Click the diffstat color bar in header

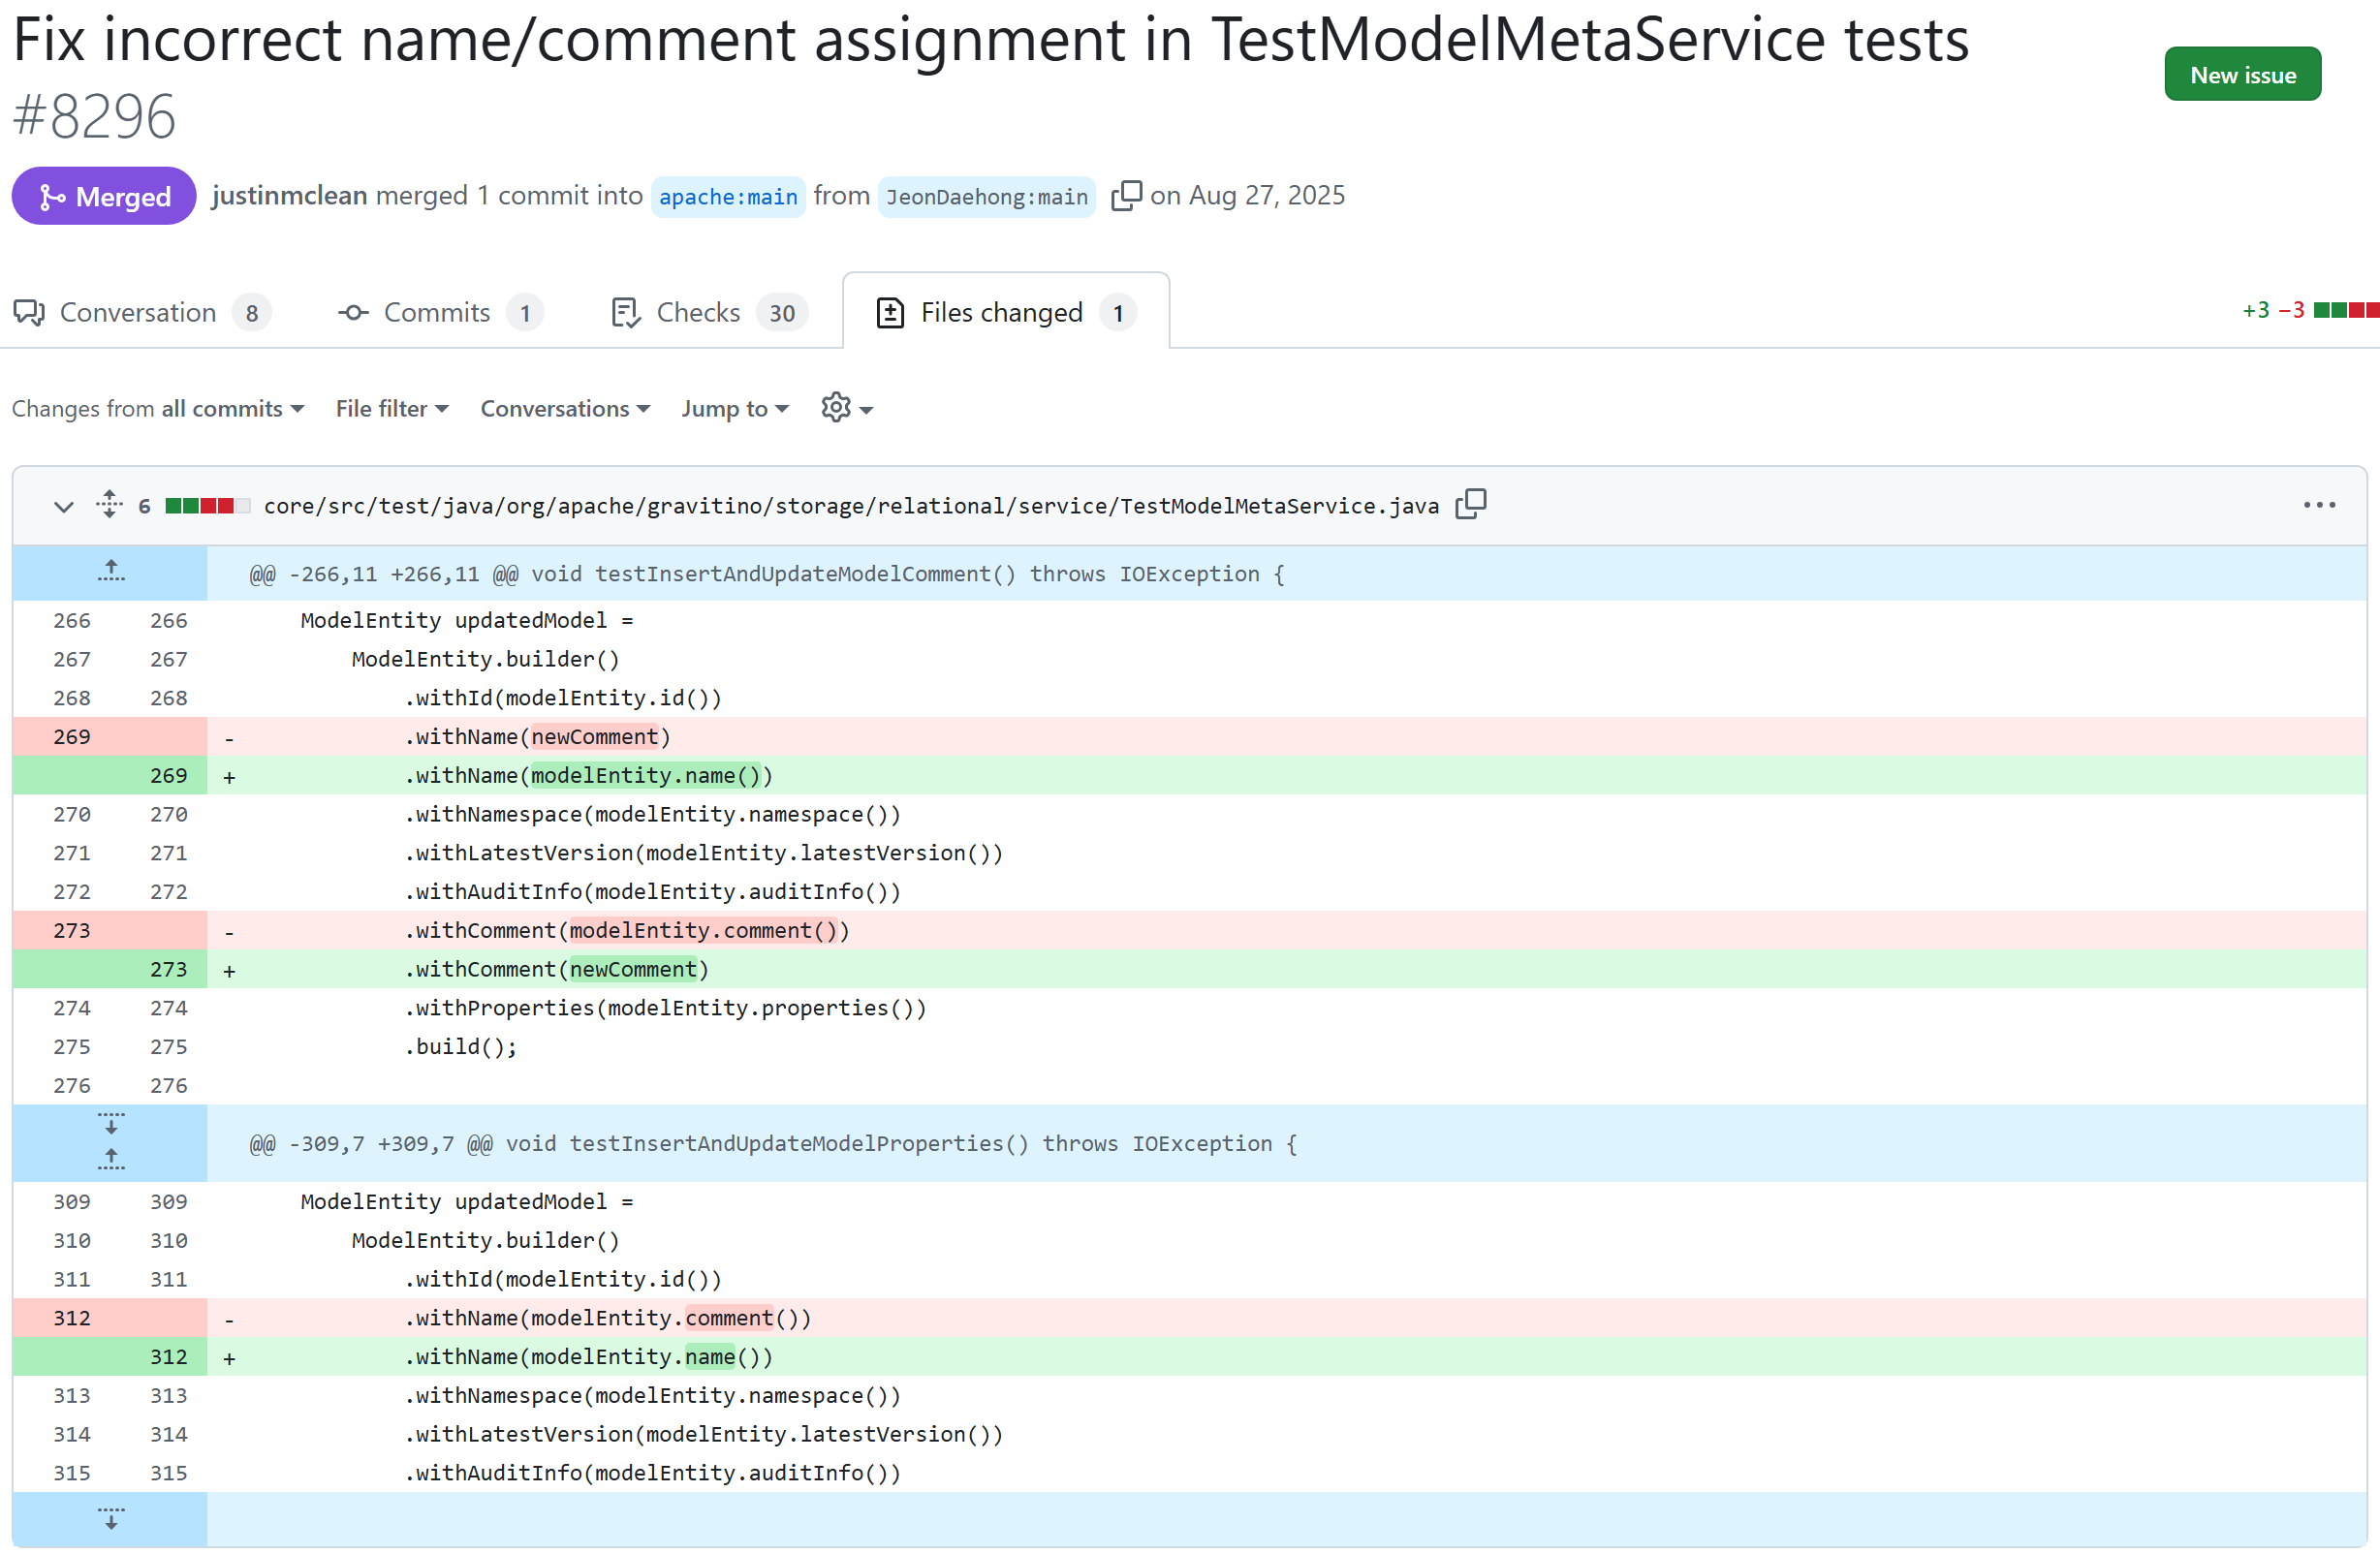coord(2346,310)
